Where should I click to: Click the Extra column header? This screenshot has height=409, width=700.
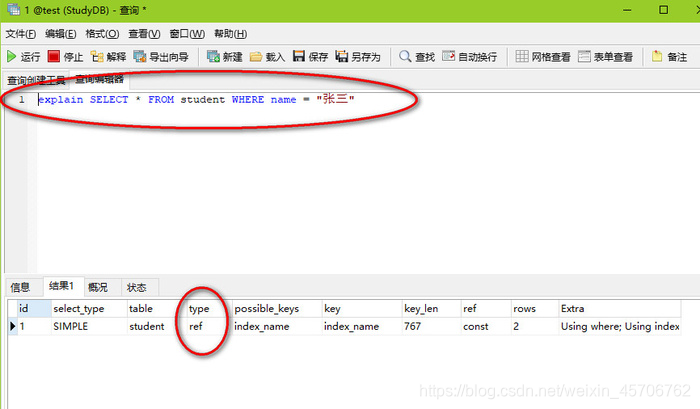coord(620,309)
